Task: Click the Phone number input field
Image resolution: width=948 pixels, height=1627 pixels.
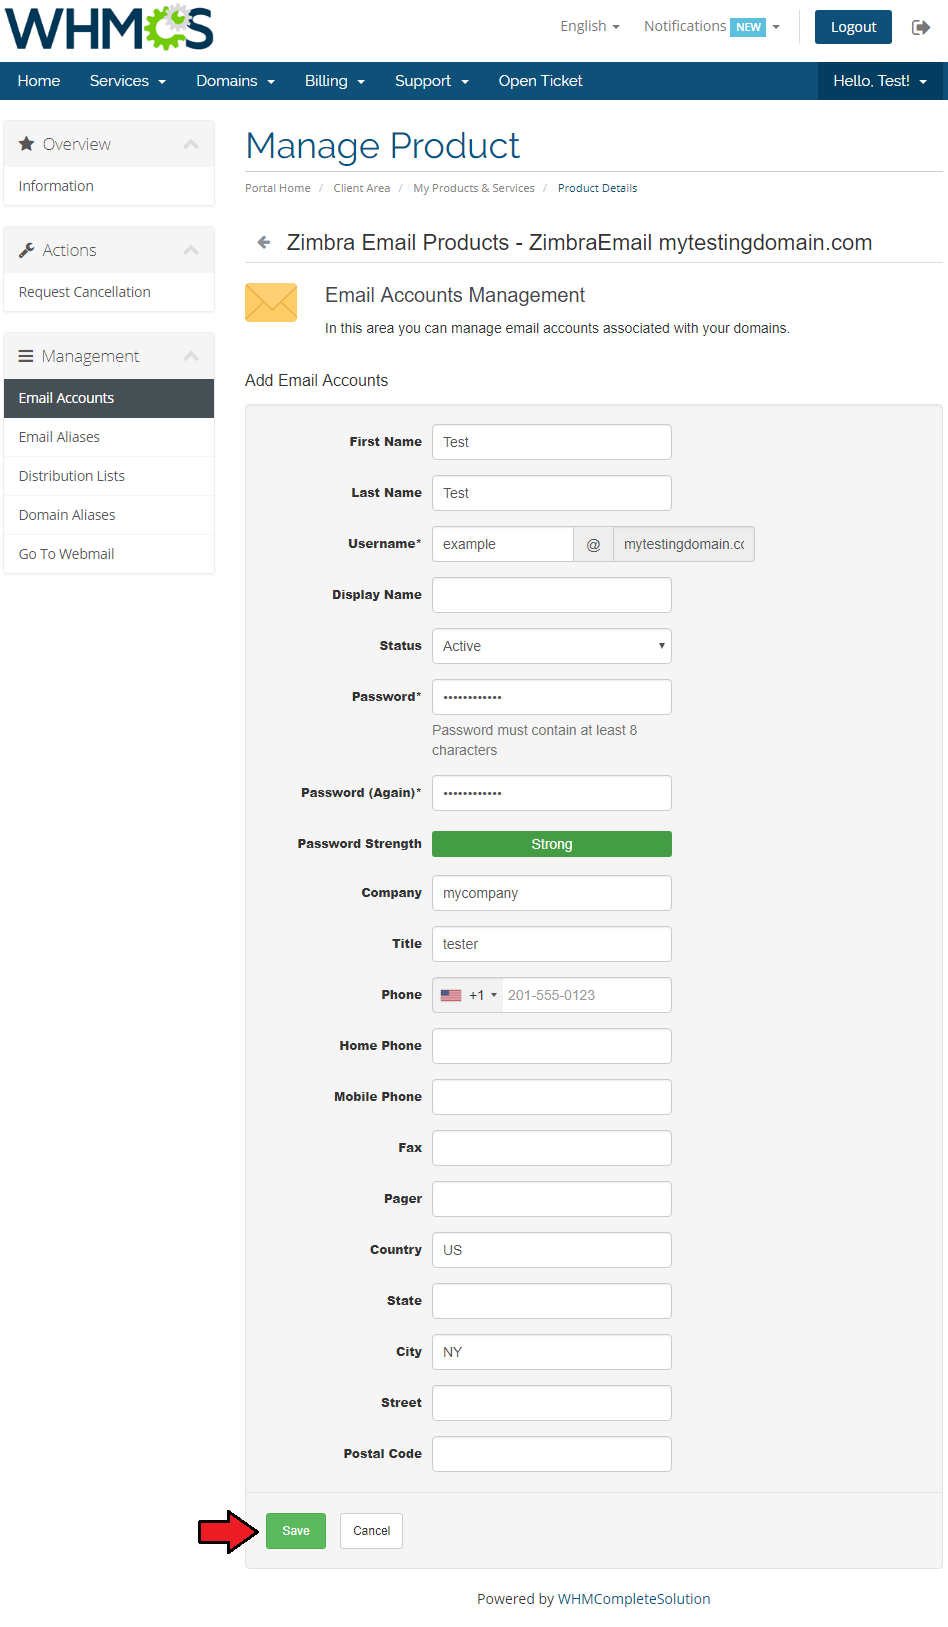Action: point(587,995)
